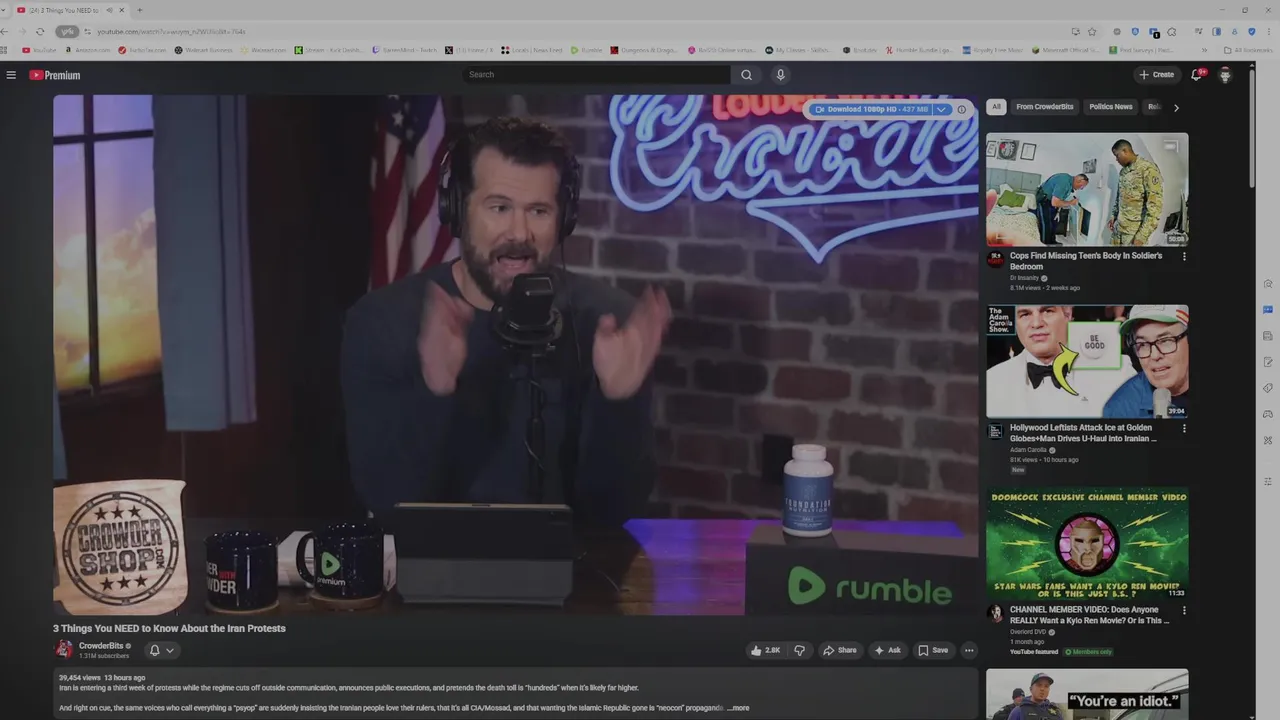
Task: Open browser sidebar games controller icon
Action: pos(1268,414)
